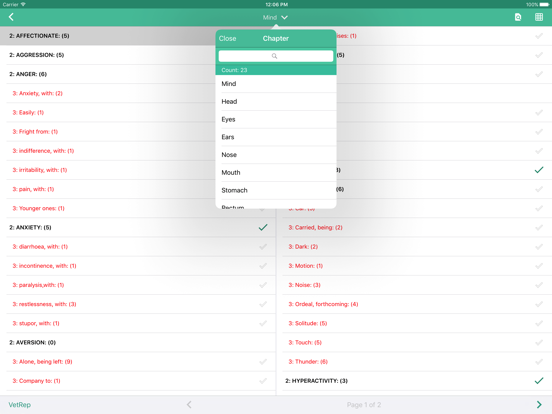This screenshot has width=552, height=414.
Task: Go to next page with right arrow
Action: pos(539,404)
